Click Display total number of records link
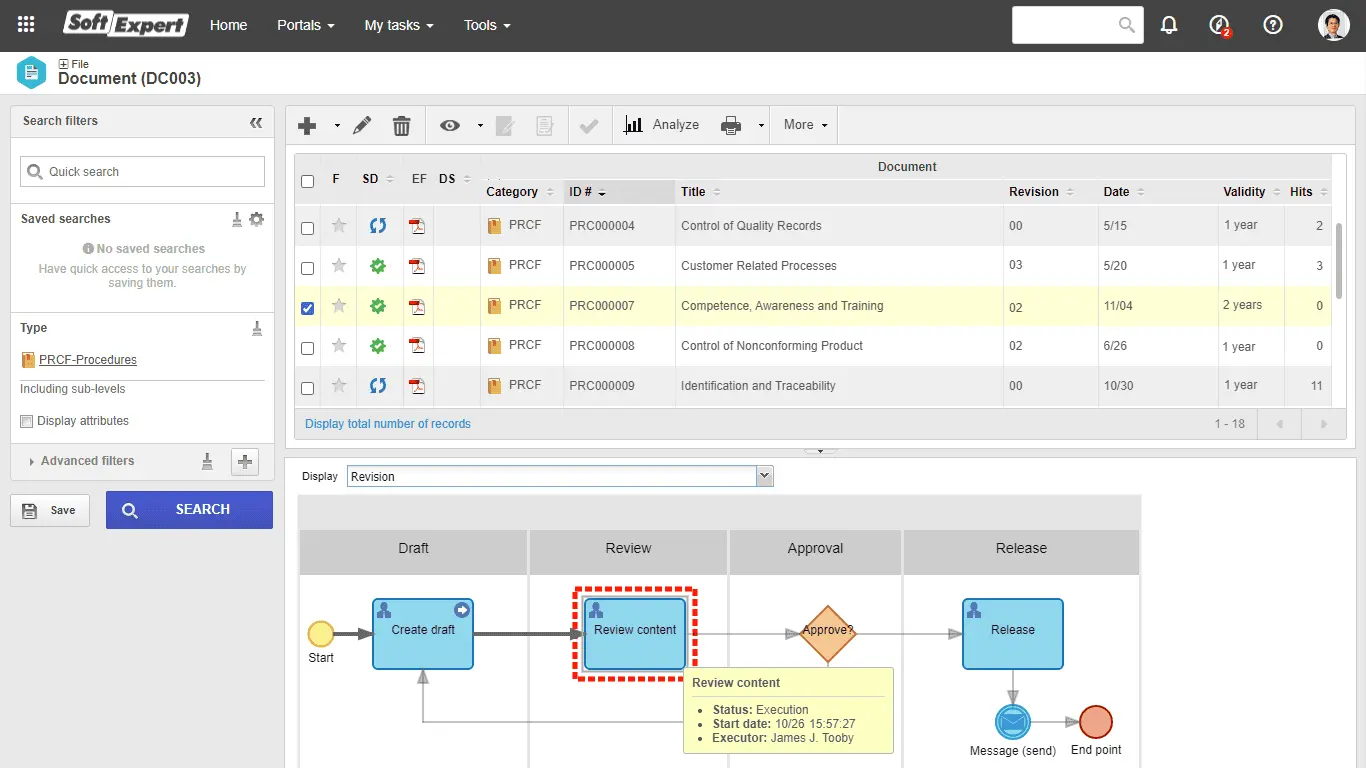This screenshot has width=1366, height=768. (387, 424)
